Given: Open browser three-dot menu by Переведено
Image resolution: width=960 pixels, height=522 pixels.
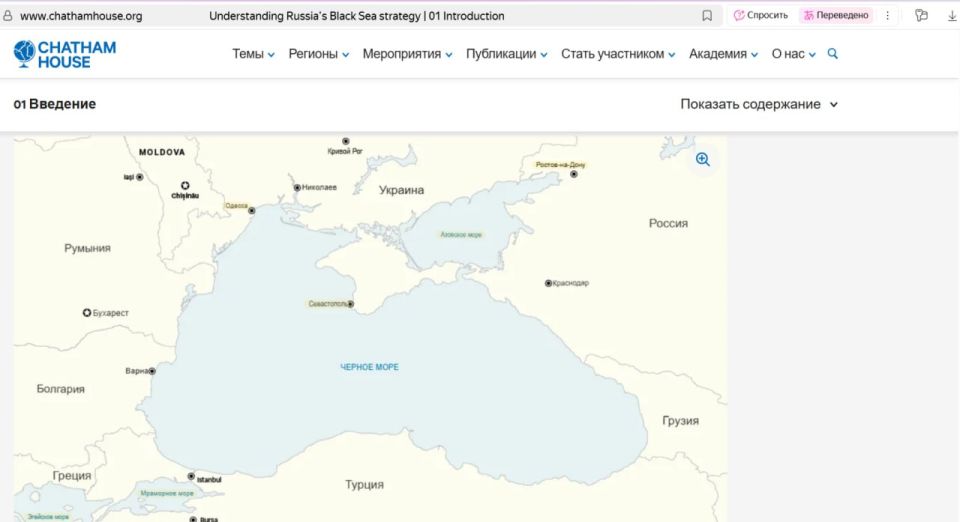Looking at the screenshot, I should [x=888, y=16].
